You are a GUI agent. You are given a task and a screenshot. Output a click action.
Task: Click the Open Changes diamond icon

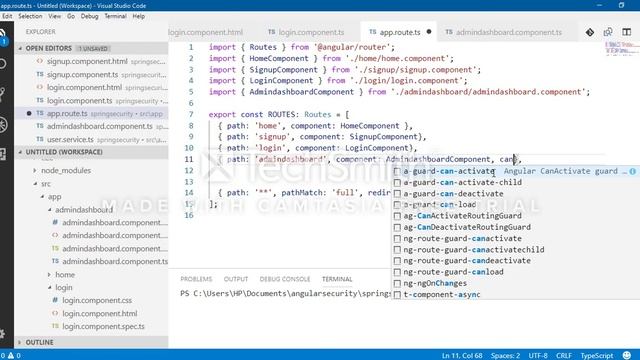pyautogui.click(x=590, y=32)
